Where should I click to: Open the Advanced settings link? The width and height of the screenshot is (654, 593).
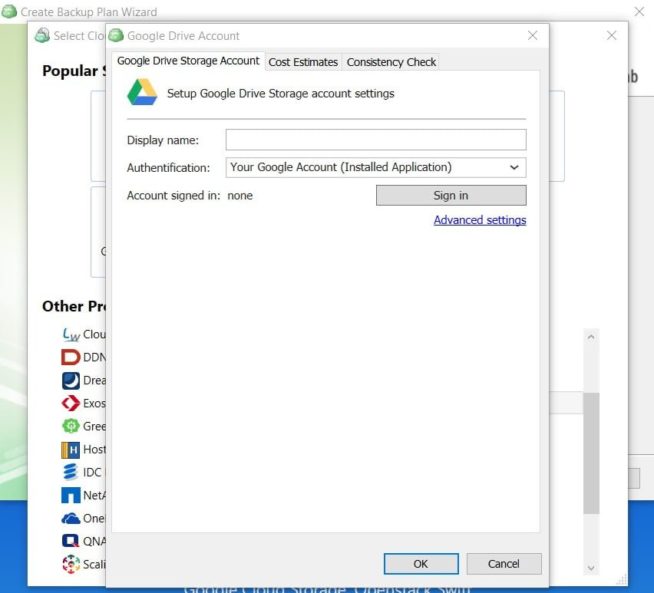coord(480,220)
